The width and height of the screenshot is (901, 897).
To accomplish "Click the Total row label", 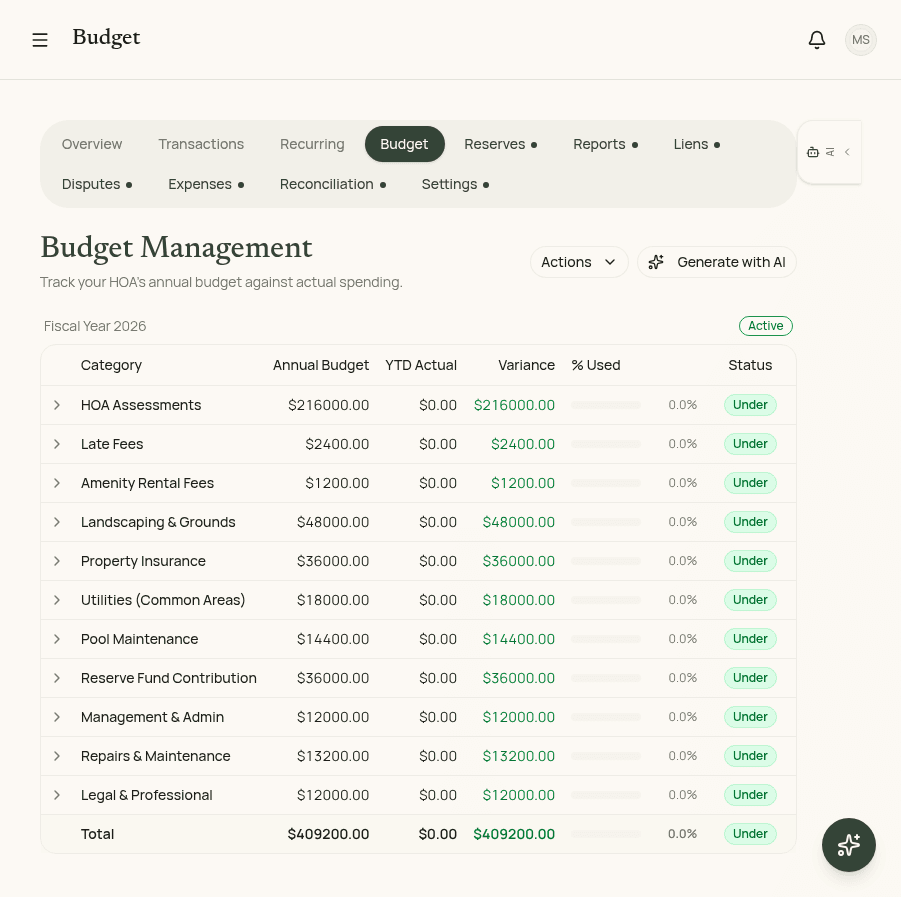I will point(97,834).
